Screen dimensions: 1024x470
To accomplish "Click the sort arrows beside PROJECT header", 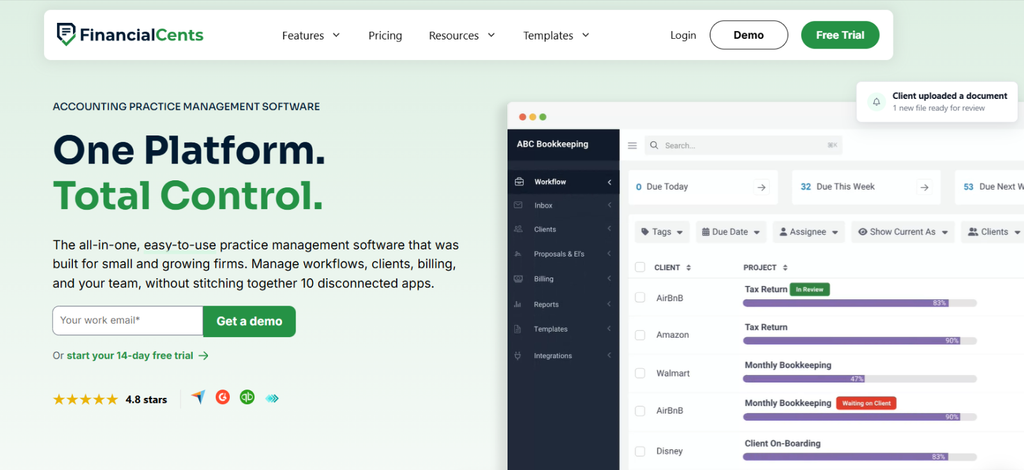I will [x=785, y=268].
